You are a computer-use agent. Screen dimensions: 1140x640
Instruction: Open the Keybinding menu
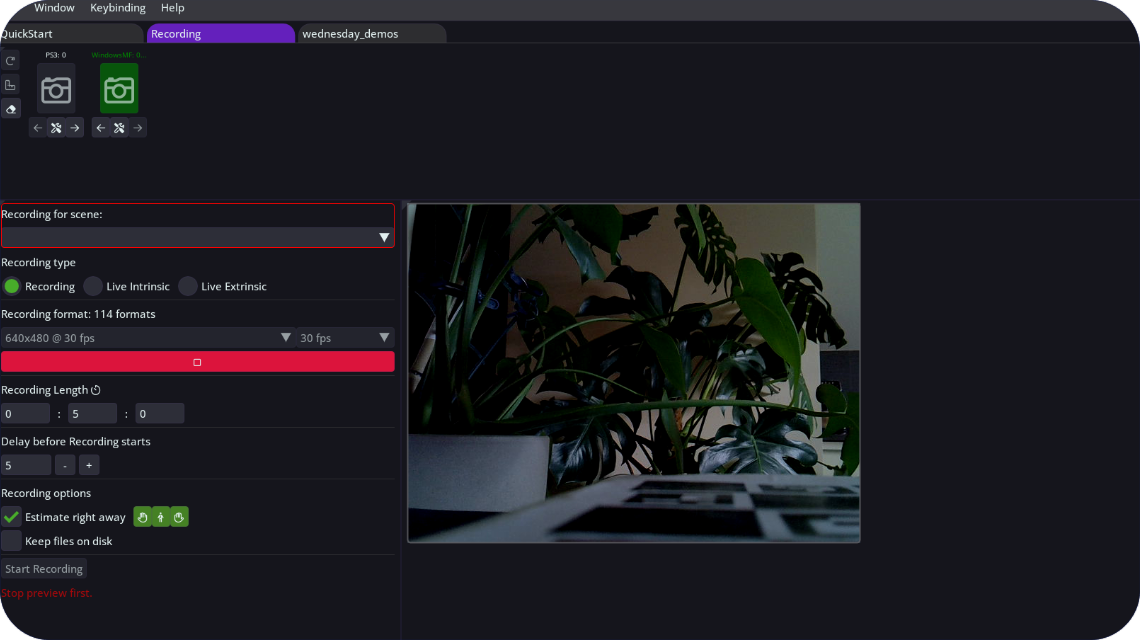point(118,8)
